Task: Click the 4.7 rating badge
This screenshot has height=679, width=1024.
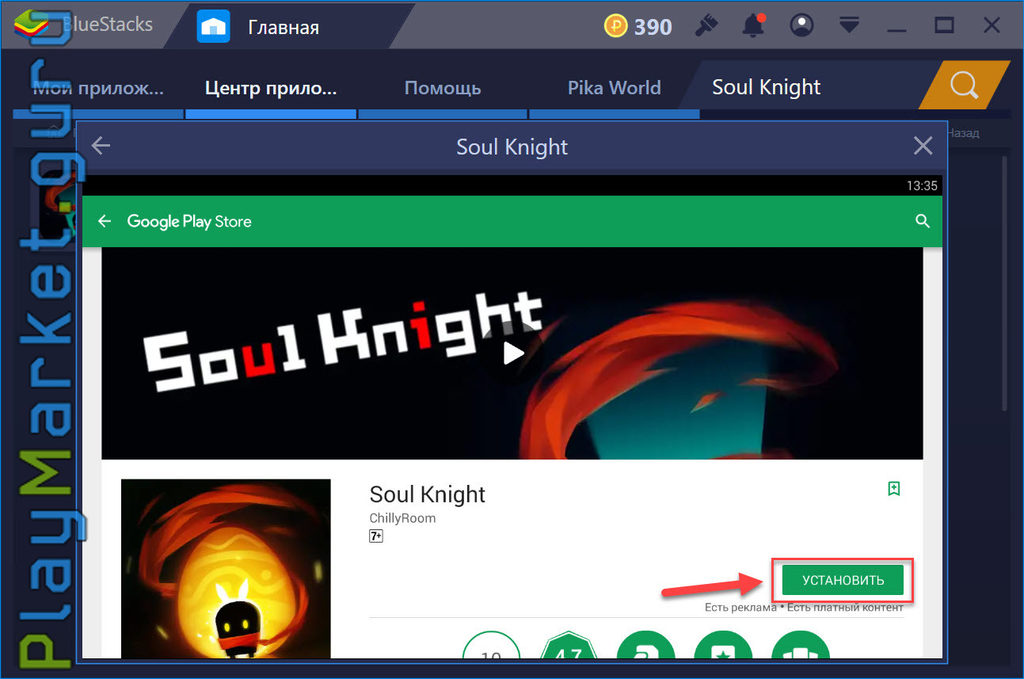Action: 569,645
